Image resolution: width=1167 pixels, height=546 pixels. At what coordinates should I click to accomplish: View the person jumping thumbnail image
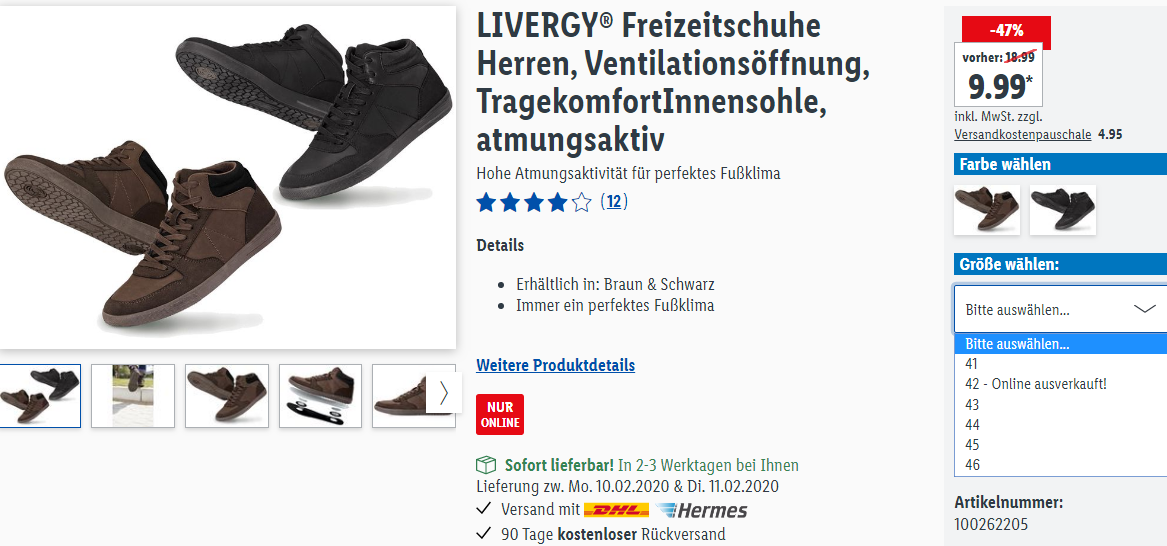point(133,396)
